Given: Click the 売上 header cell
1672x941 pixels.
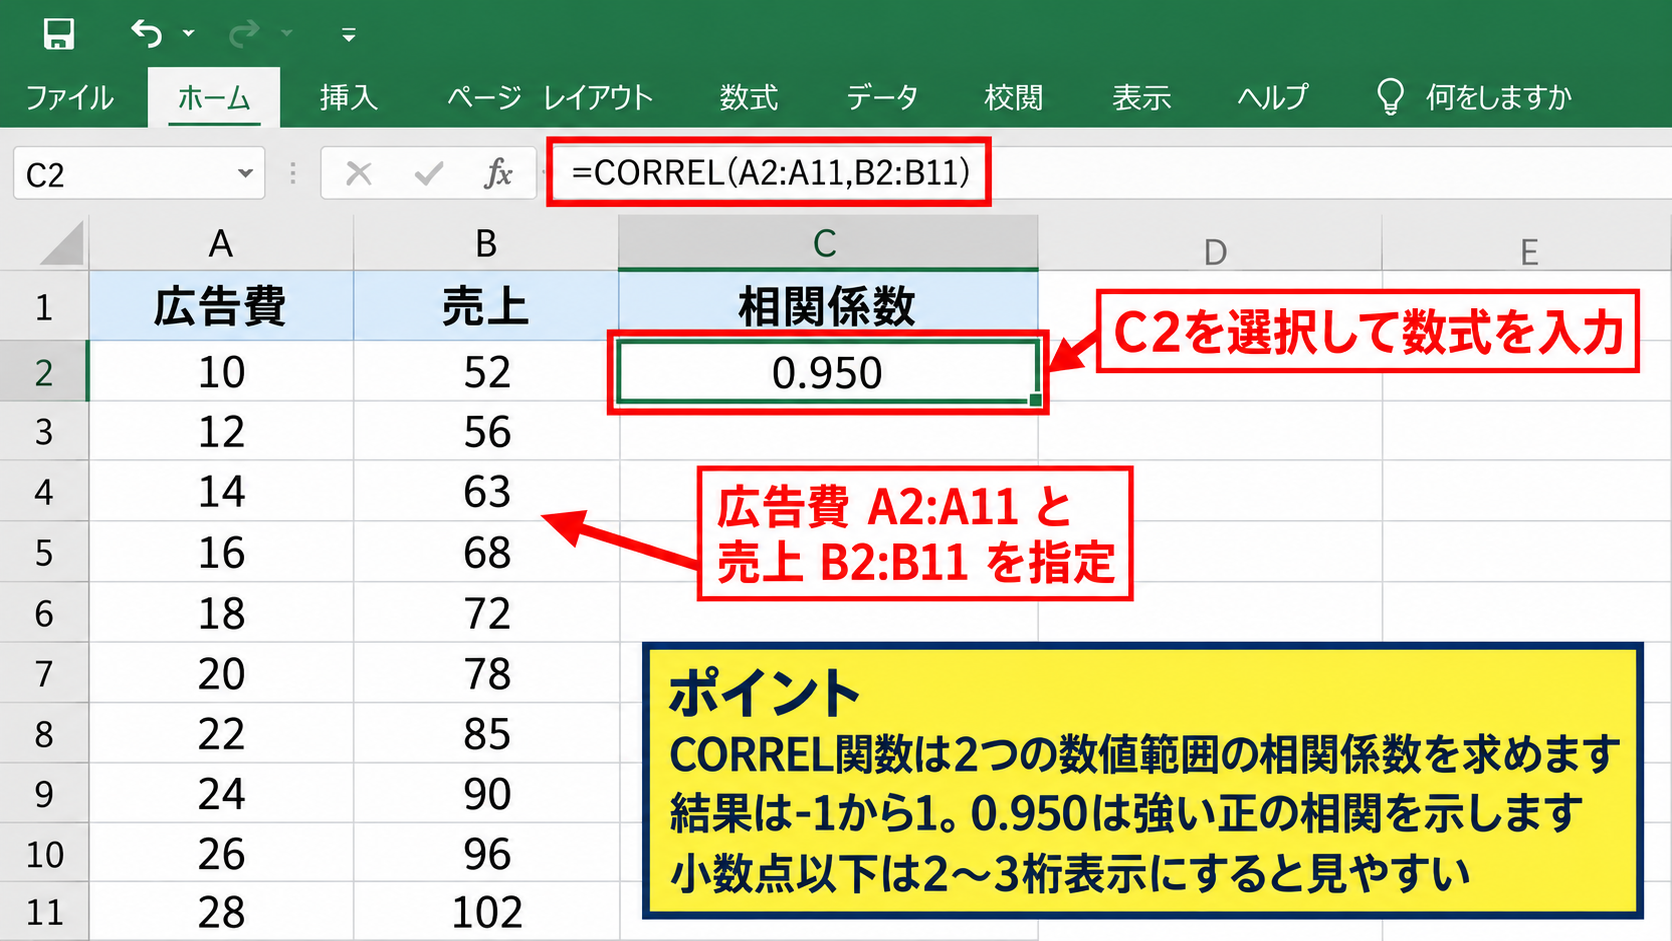Looking at the screenshot, I should [486, 306].
